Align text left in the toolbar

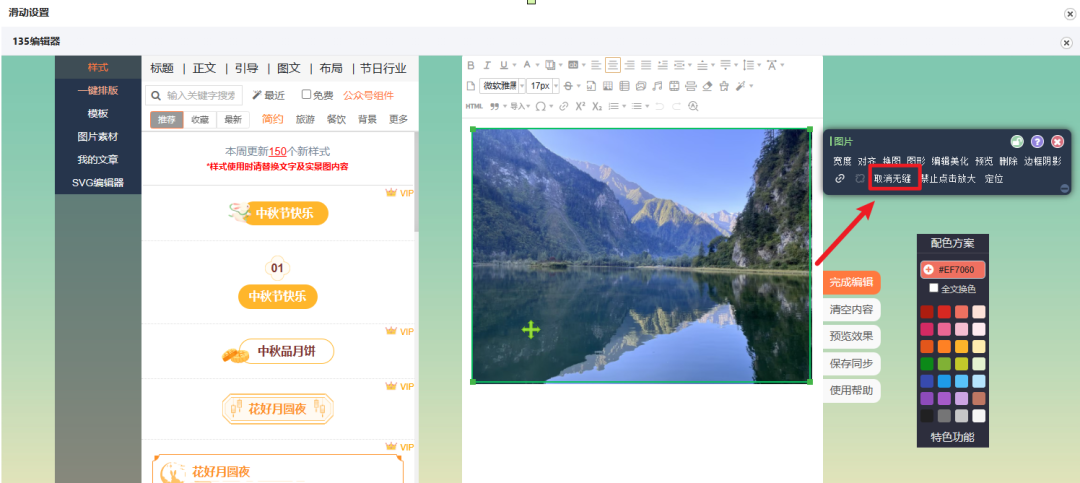tap(596, 65)
